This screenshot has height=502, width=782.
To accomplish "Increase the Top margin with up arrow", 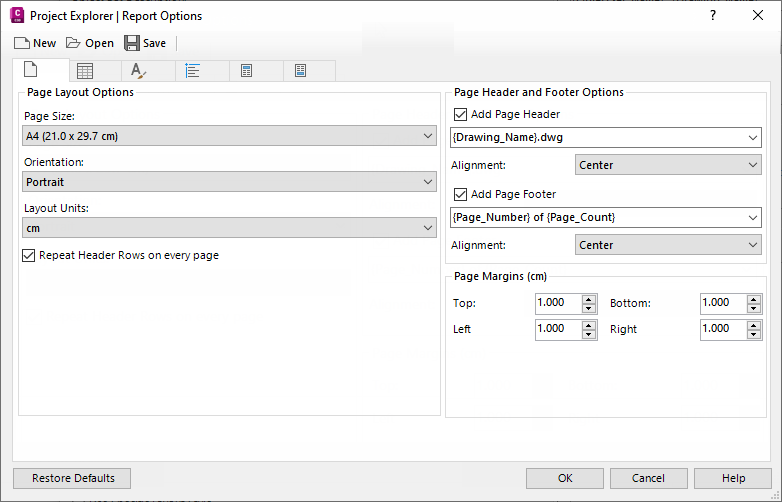I will [x=588, y=298].
